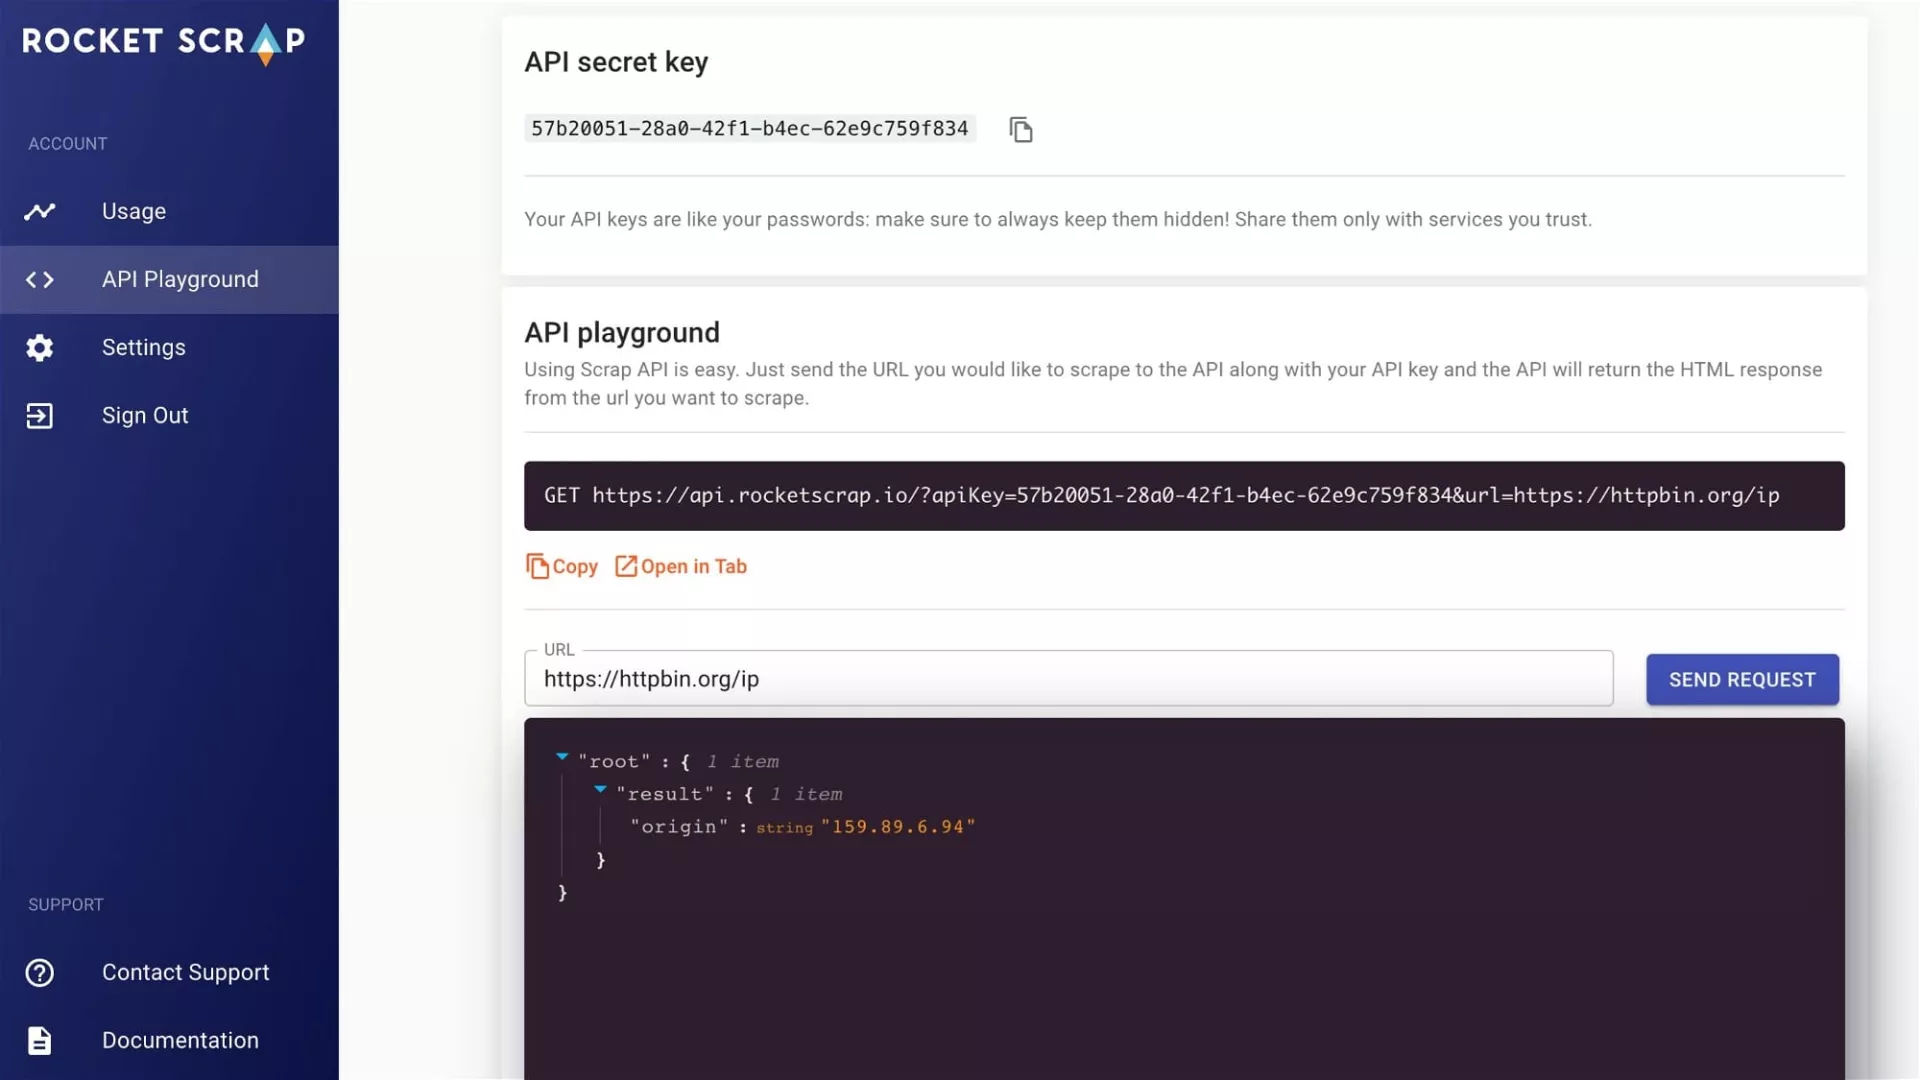Collapse the "result" JSON node
This screenshot has width=1920, height=1080.
[600, 790]
